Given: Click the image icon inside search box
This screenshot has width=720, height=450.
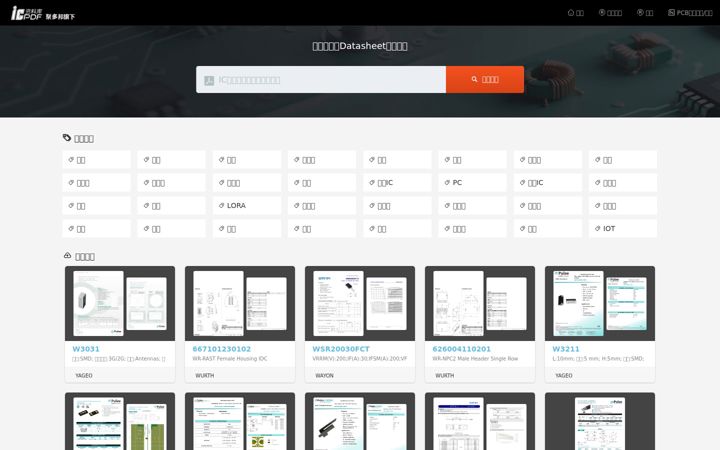Looking at the screenshot, I should pos(209,80).
